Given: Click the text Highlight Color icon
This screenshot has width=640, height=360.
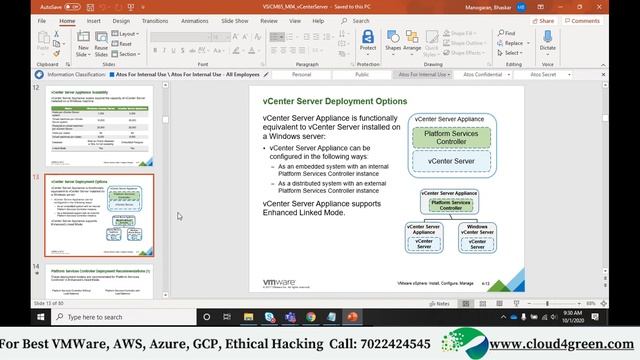Looking at the screenshot, I should pos(236,51).
